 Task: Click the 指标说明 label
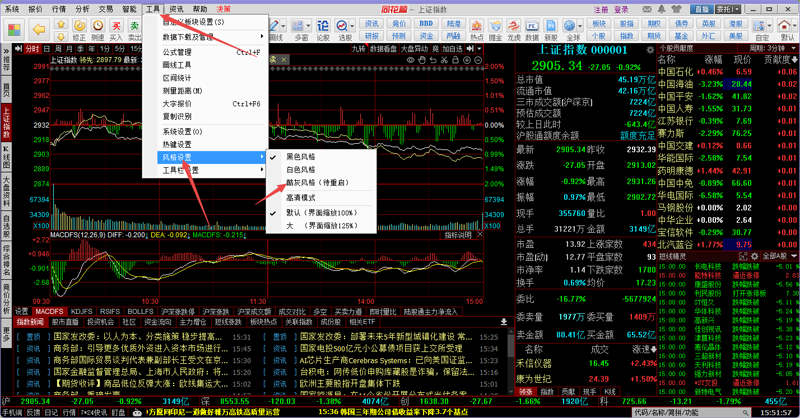tap(458, 235)
